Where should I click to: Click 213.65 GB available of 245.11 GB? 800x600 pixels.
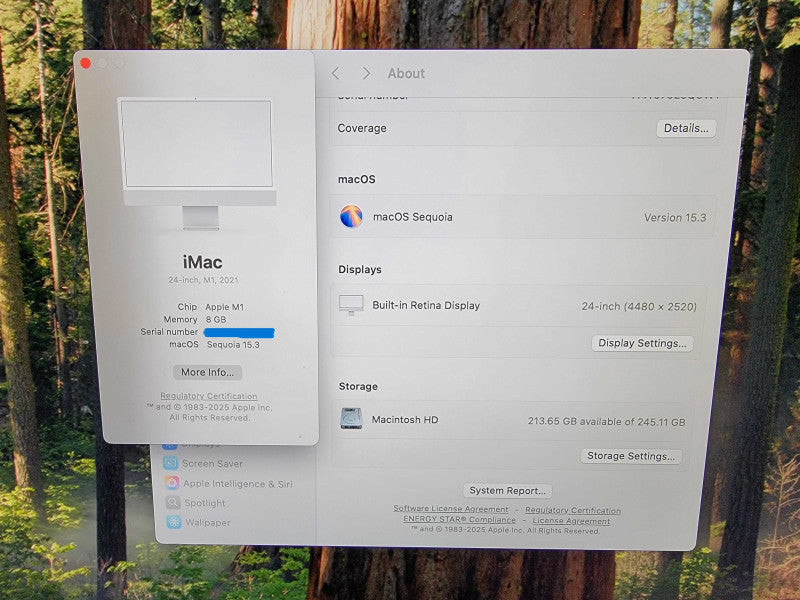click(x=606, y=422)
